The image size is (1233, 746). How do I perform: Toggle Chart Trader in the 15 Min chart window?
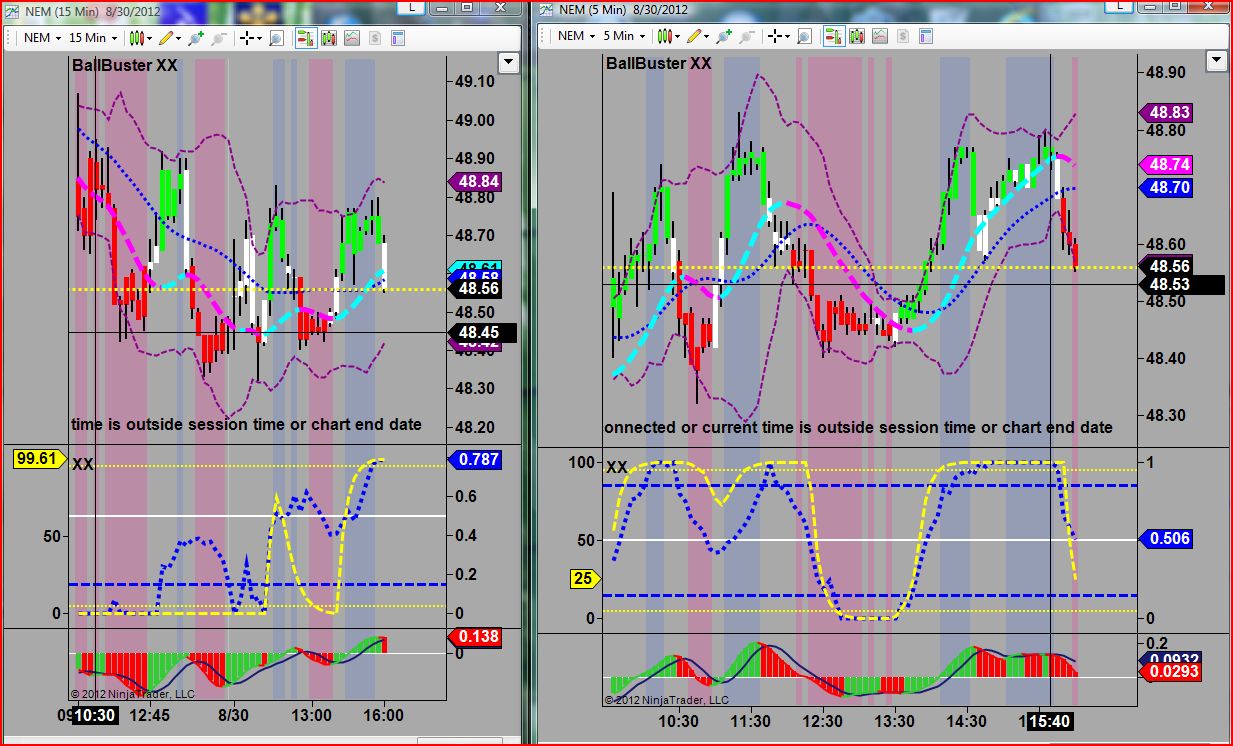pyautogui.click(x=306, y=37)
